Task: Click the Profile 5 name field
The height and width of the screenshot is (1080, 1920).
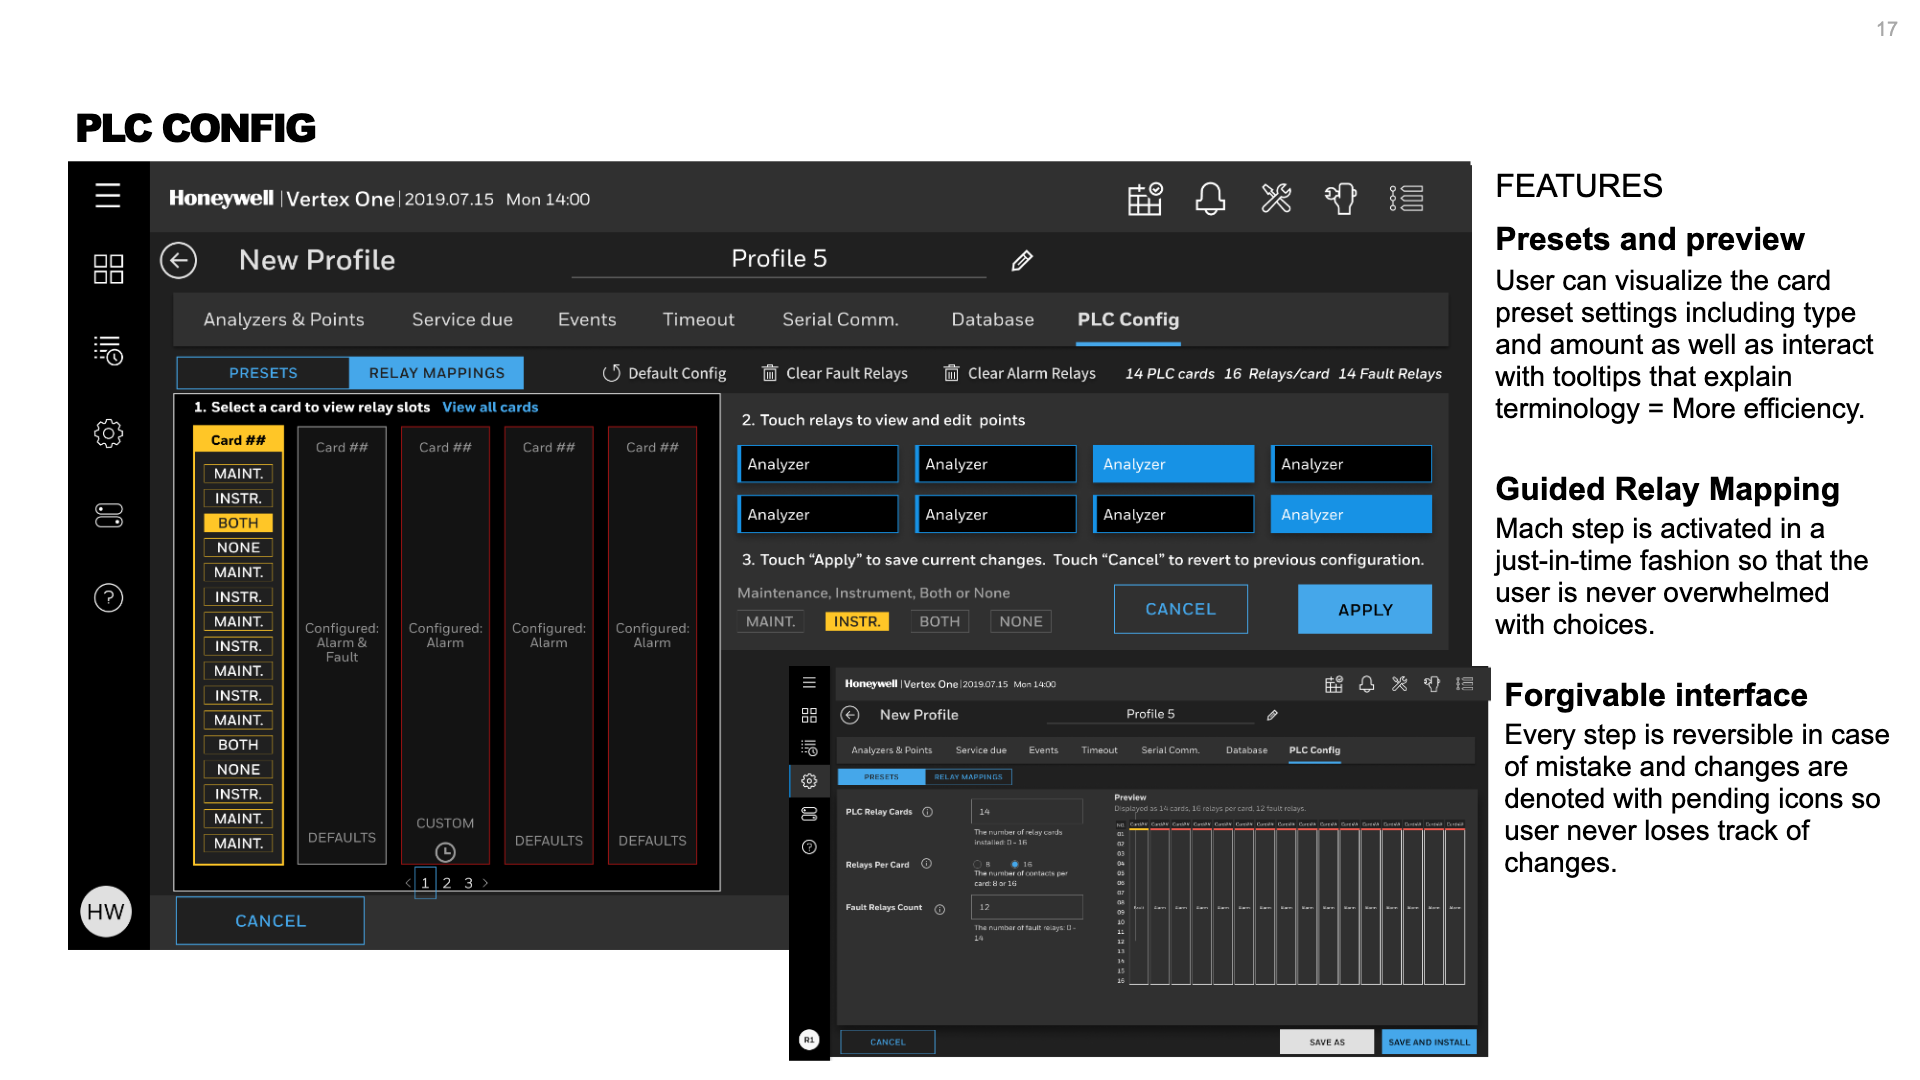Action: (778, 259)
